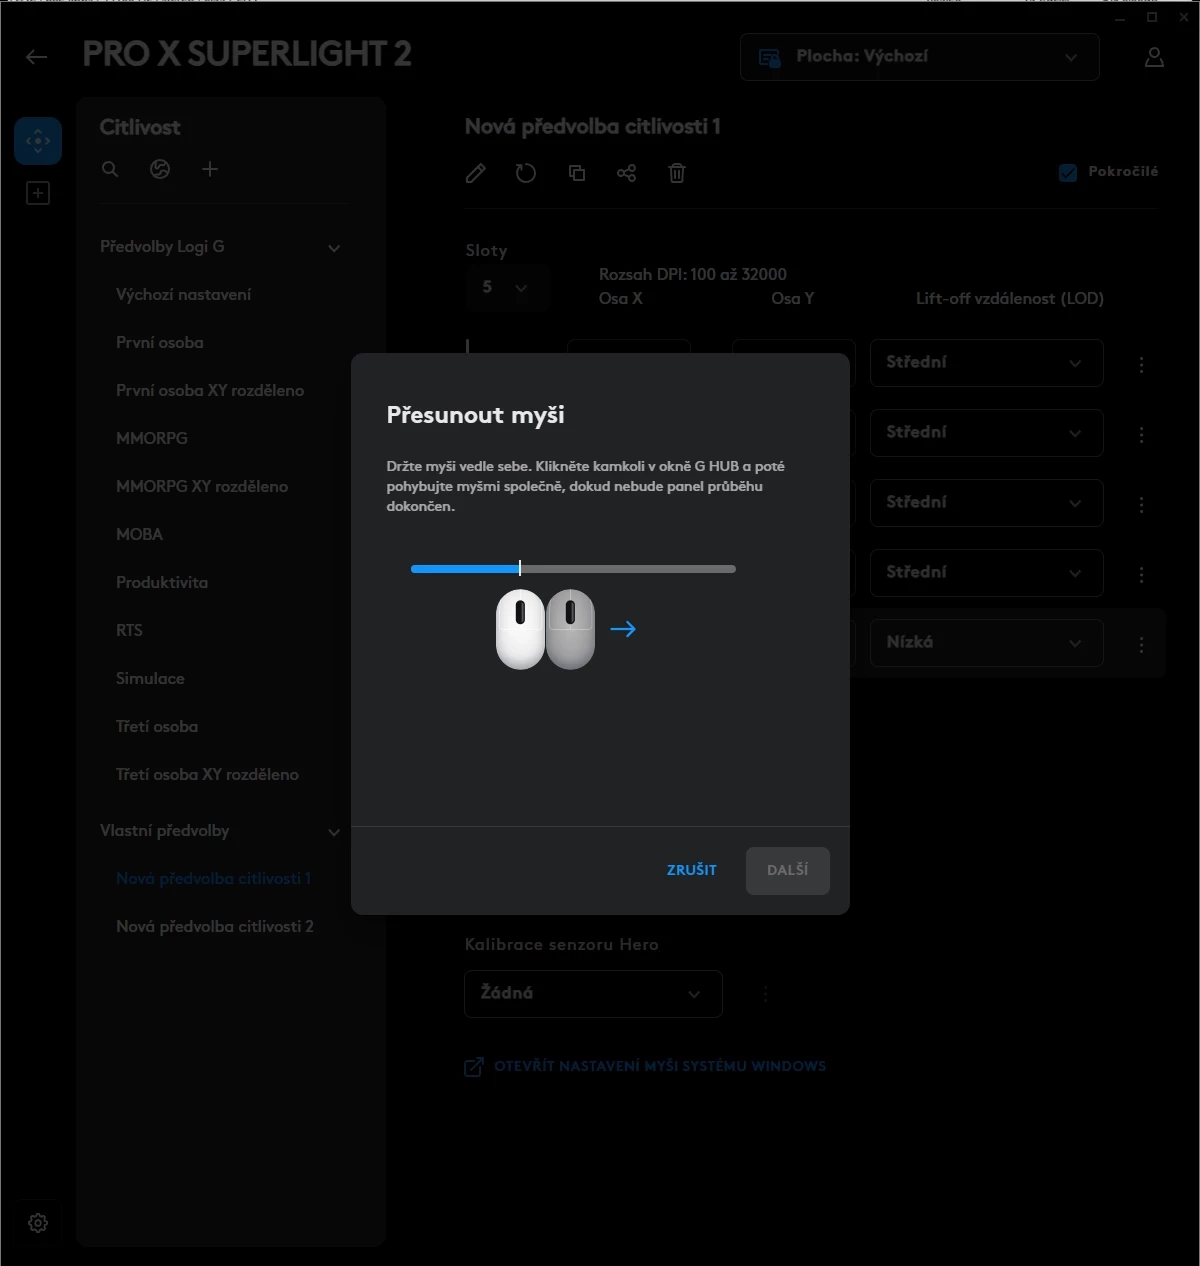Screen dimensions: 1200x1266
Task: Open second Střední LOD dropdown
Action: (x=987, y=432)
